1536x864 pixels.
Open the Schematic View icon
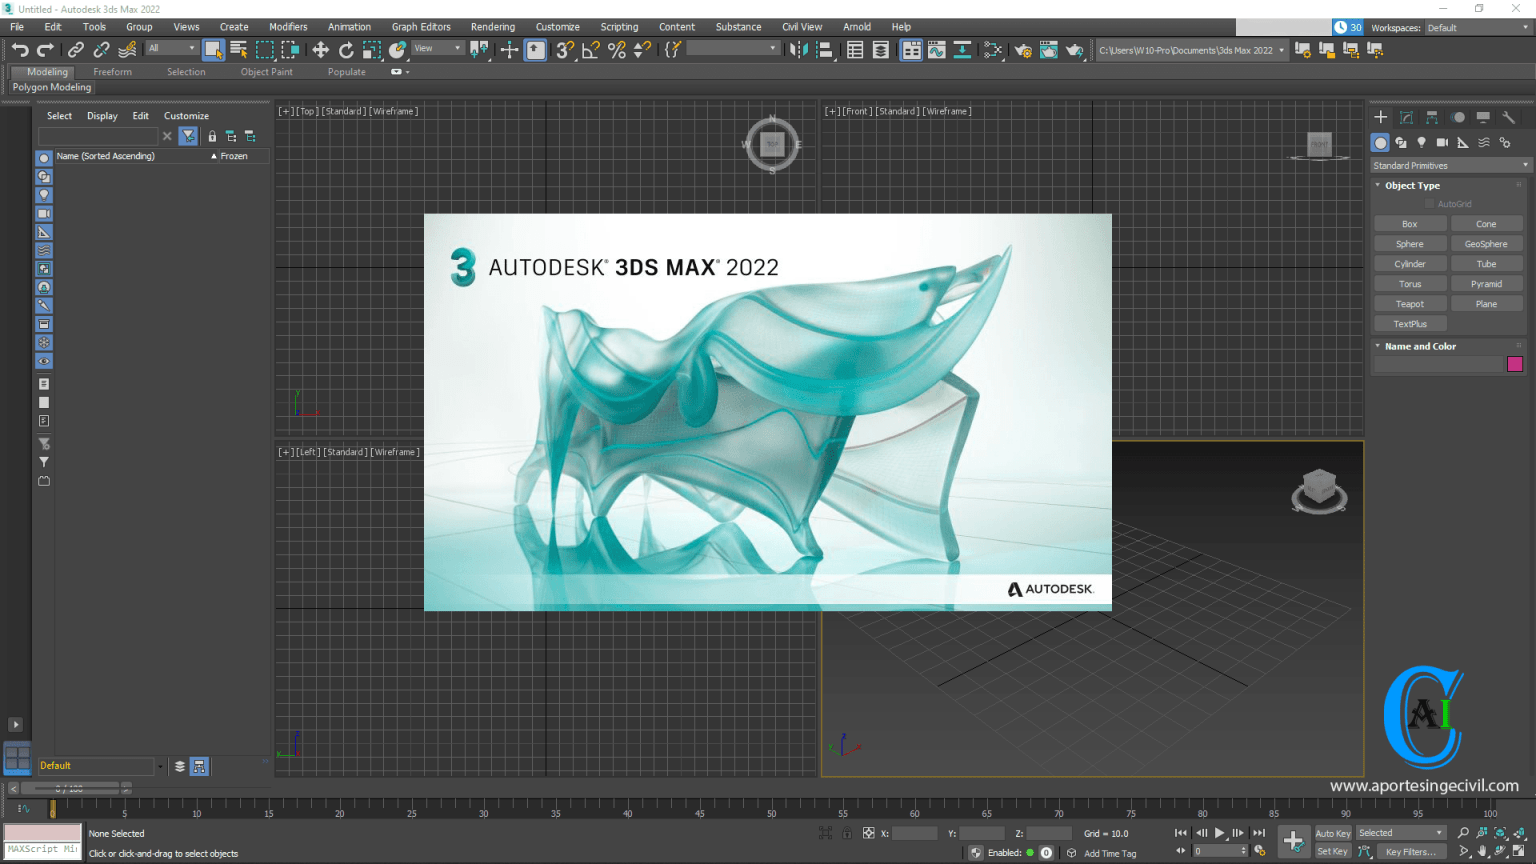click(x=962, y=50)
